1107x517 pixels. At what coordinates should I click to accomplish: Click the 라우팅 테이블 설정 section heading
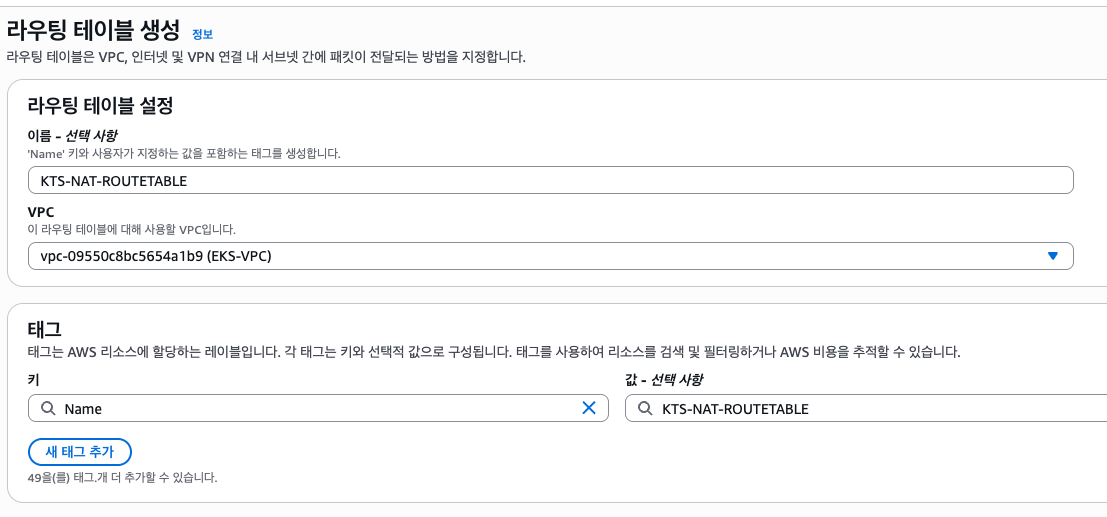point(100,106)
